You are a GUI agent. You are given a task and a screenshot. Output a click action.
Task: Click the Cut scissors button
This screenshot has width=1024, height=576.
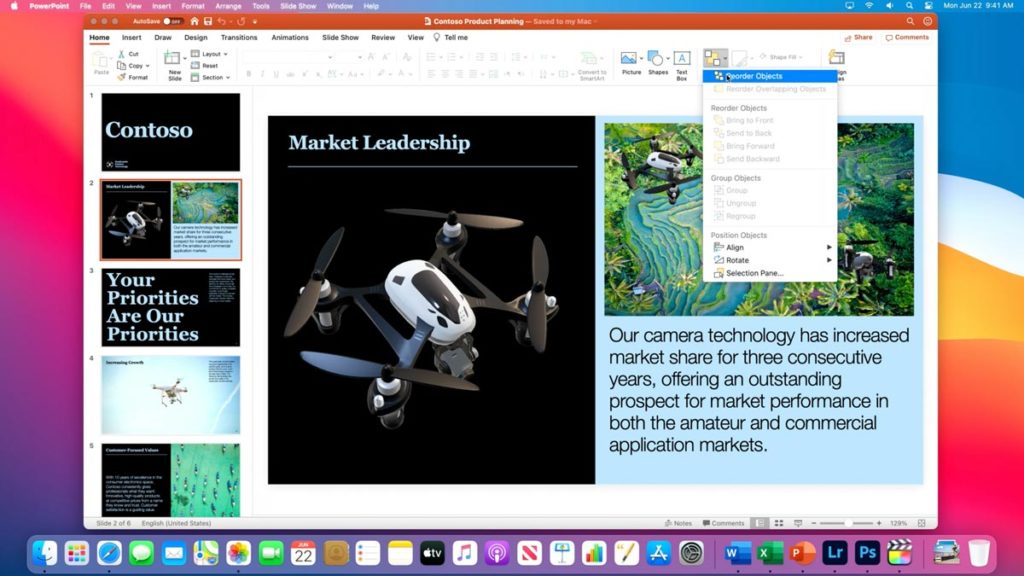pyautogui.click(x=128, y=54)
